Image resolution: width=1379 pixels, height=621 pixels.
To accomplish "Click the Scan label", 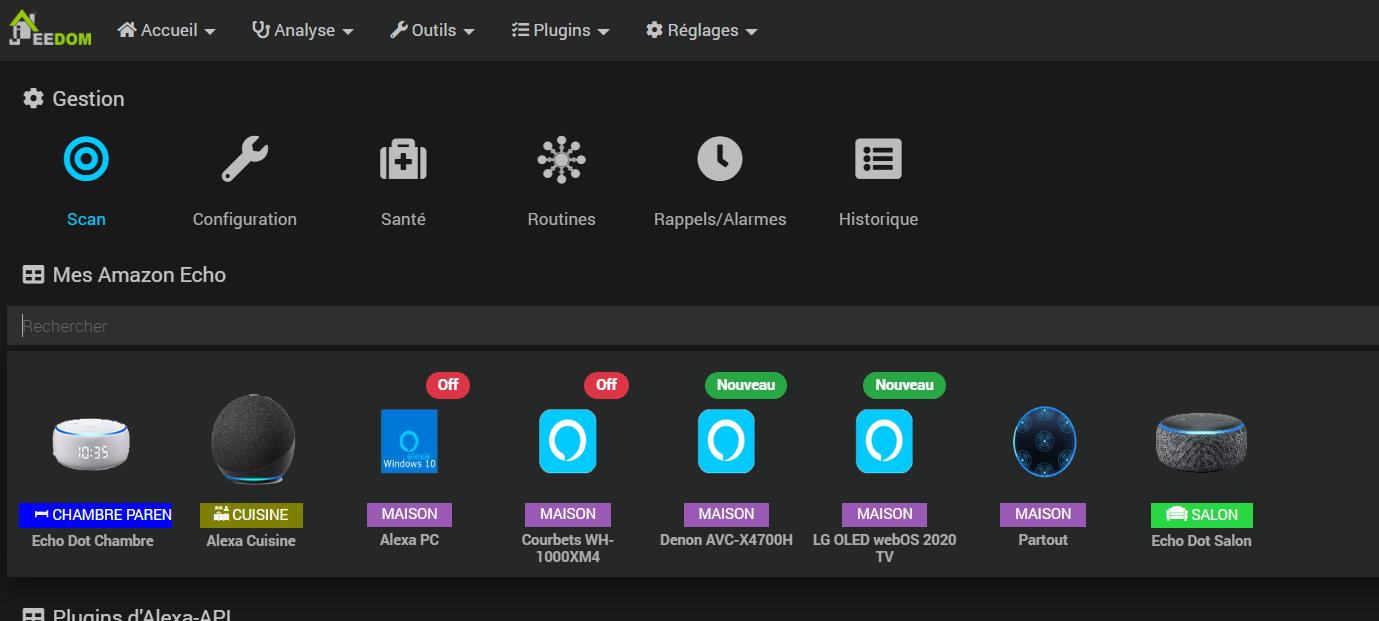I will coord(86,219).
